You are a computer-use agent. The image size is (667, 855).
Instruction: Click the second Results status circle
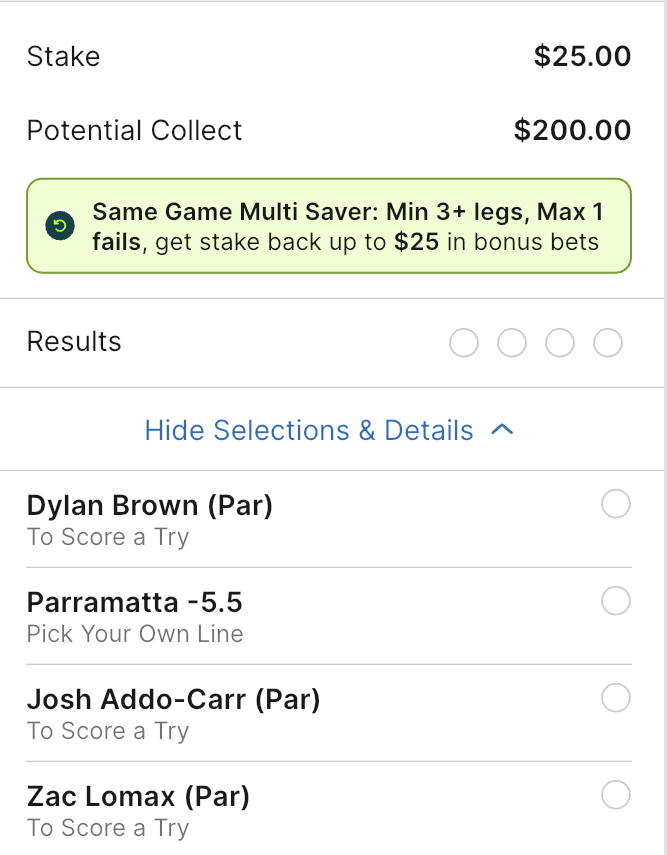[512, 343]
